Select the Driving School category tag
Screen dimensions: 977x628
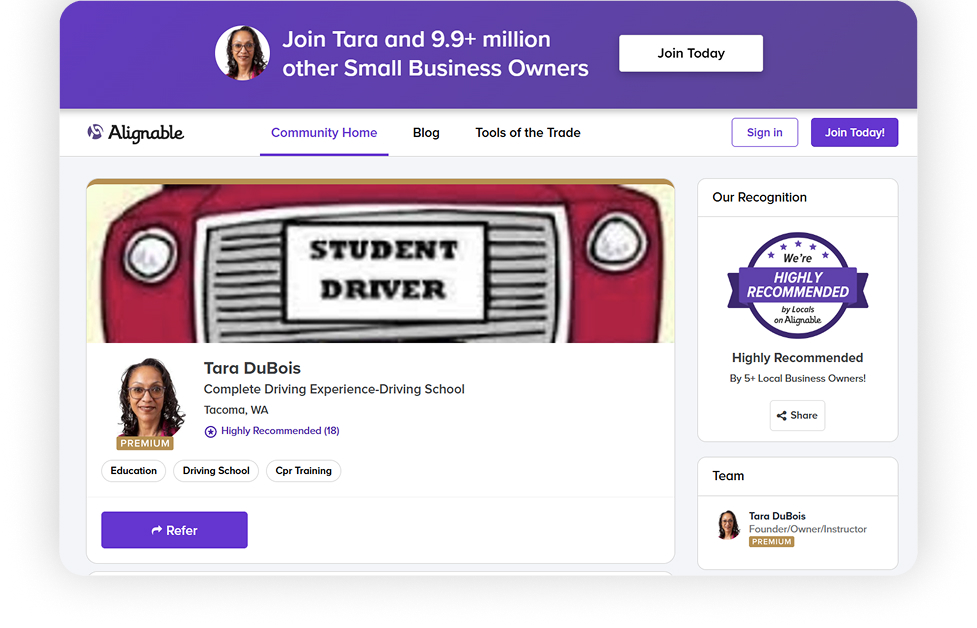tap(215, 470)
